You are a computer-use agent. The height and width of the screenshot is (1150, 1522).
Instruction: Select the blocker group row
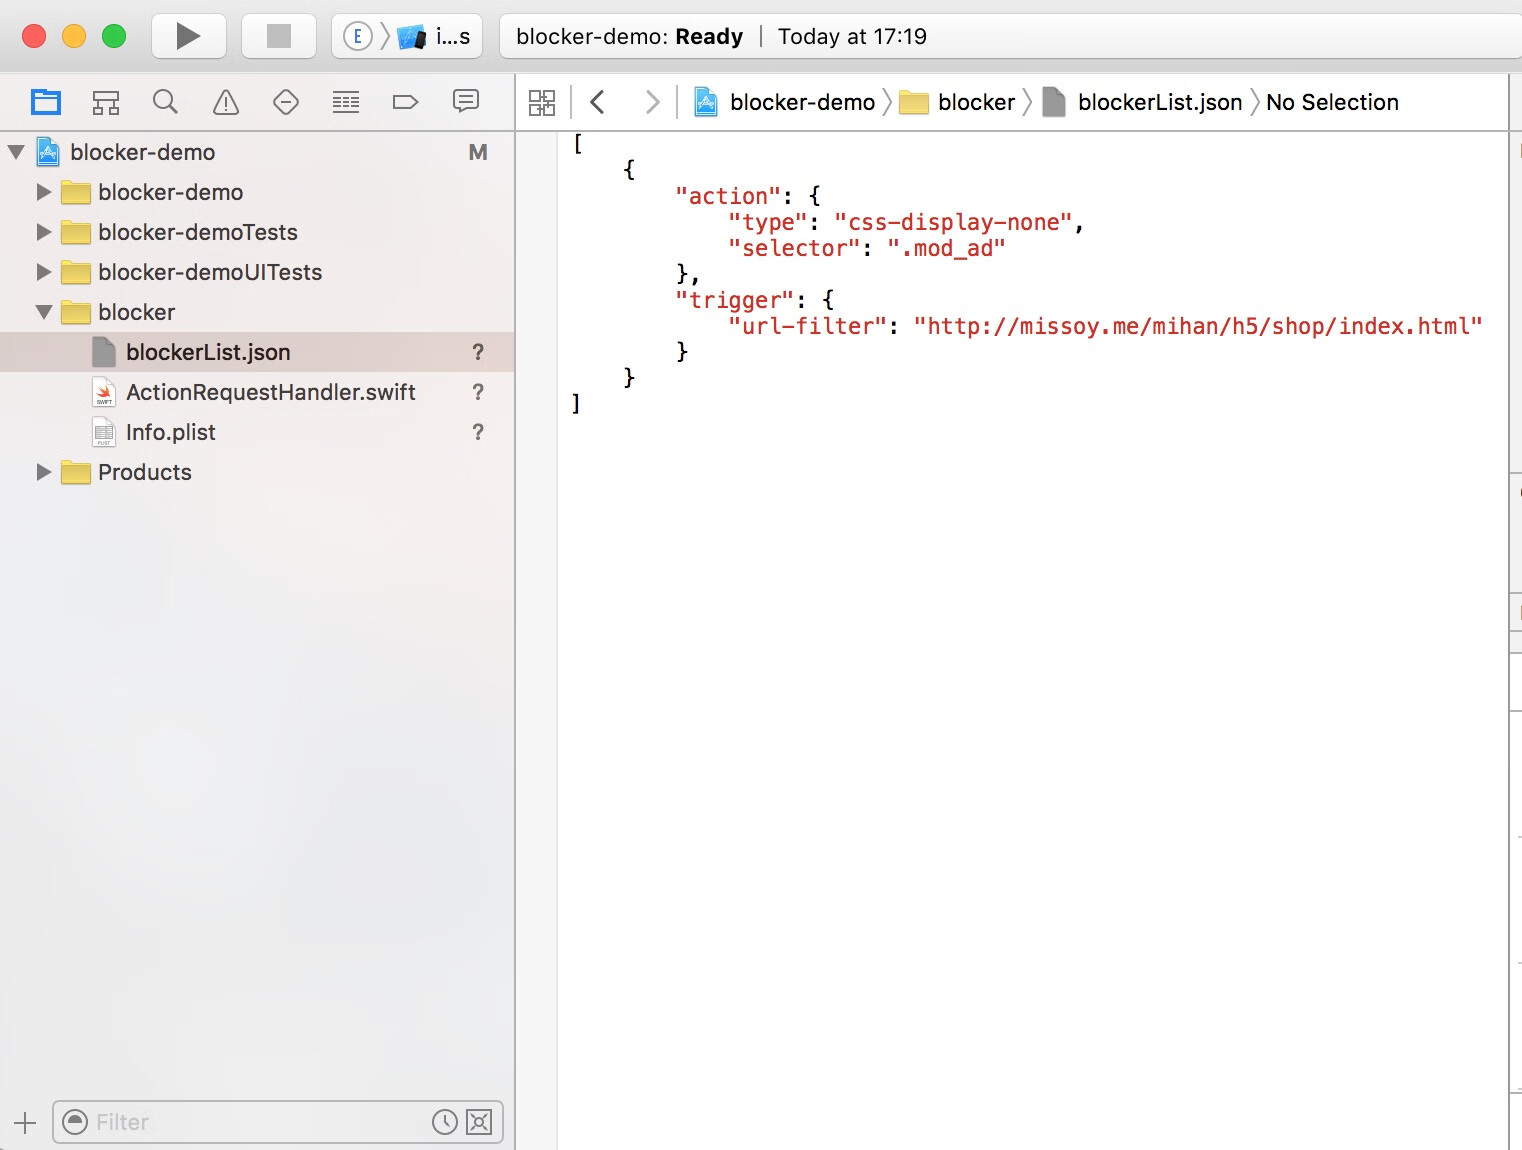257,312
